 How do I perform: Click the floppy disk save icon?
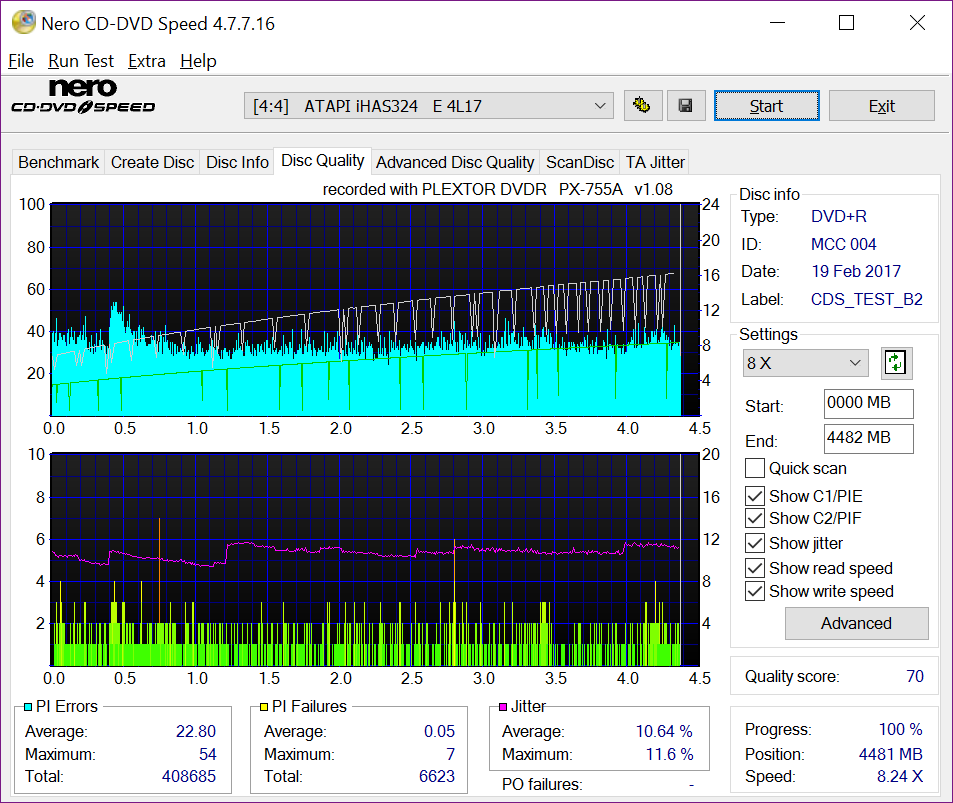(x=685, y=105)
